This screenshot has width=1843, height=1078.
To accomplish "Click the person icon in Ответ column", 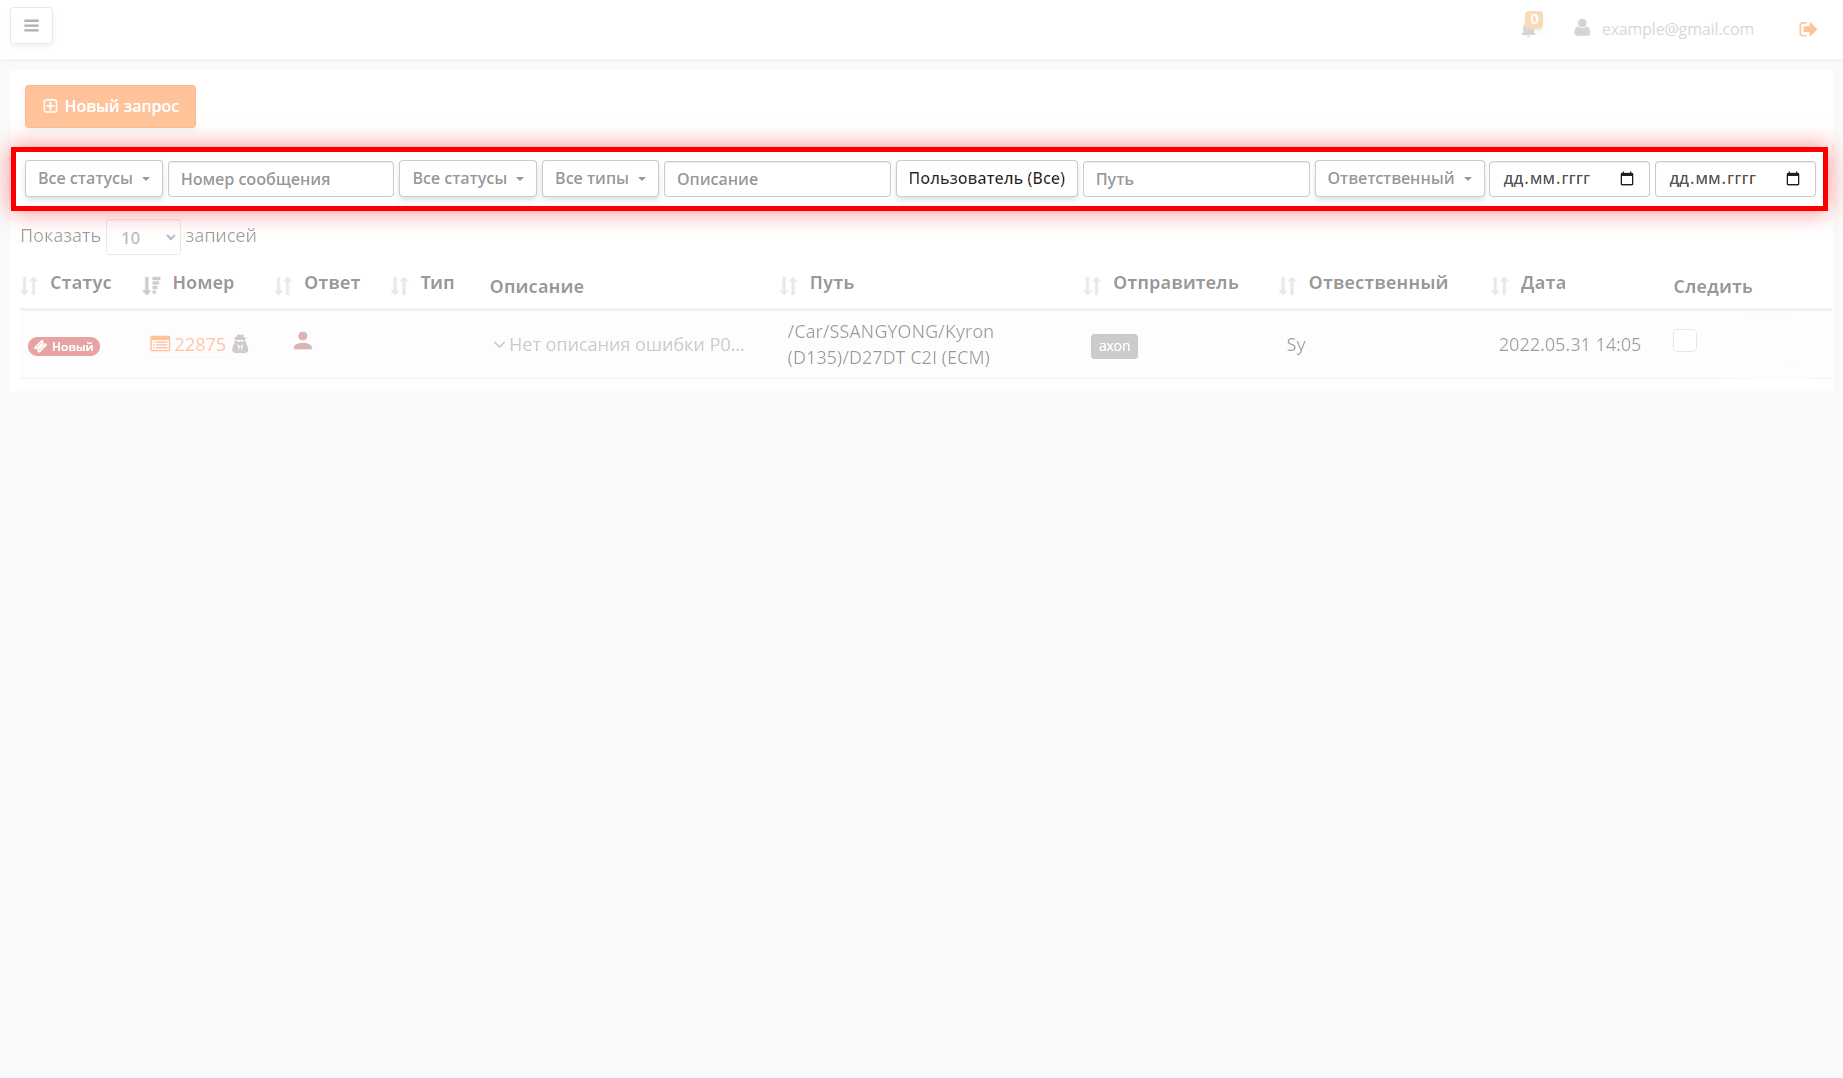I will point(303,342).
